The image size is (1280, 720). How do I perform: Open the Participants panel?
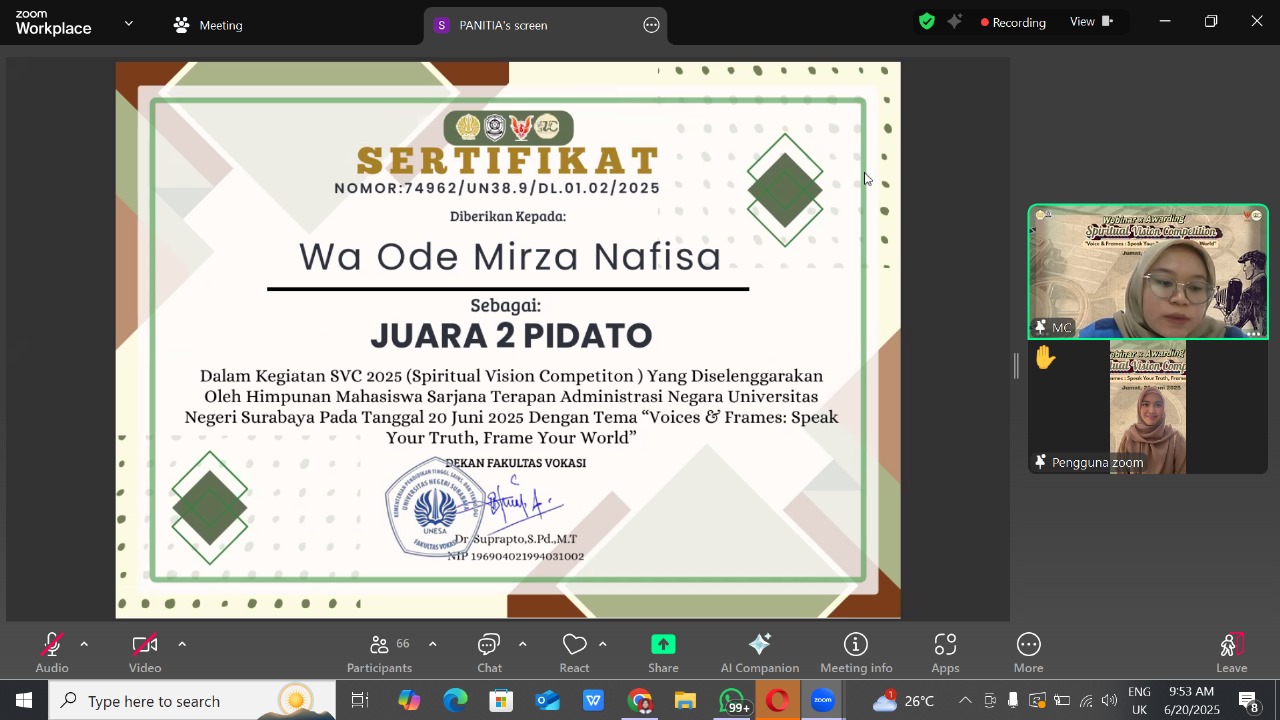click(x=379, y=653)
